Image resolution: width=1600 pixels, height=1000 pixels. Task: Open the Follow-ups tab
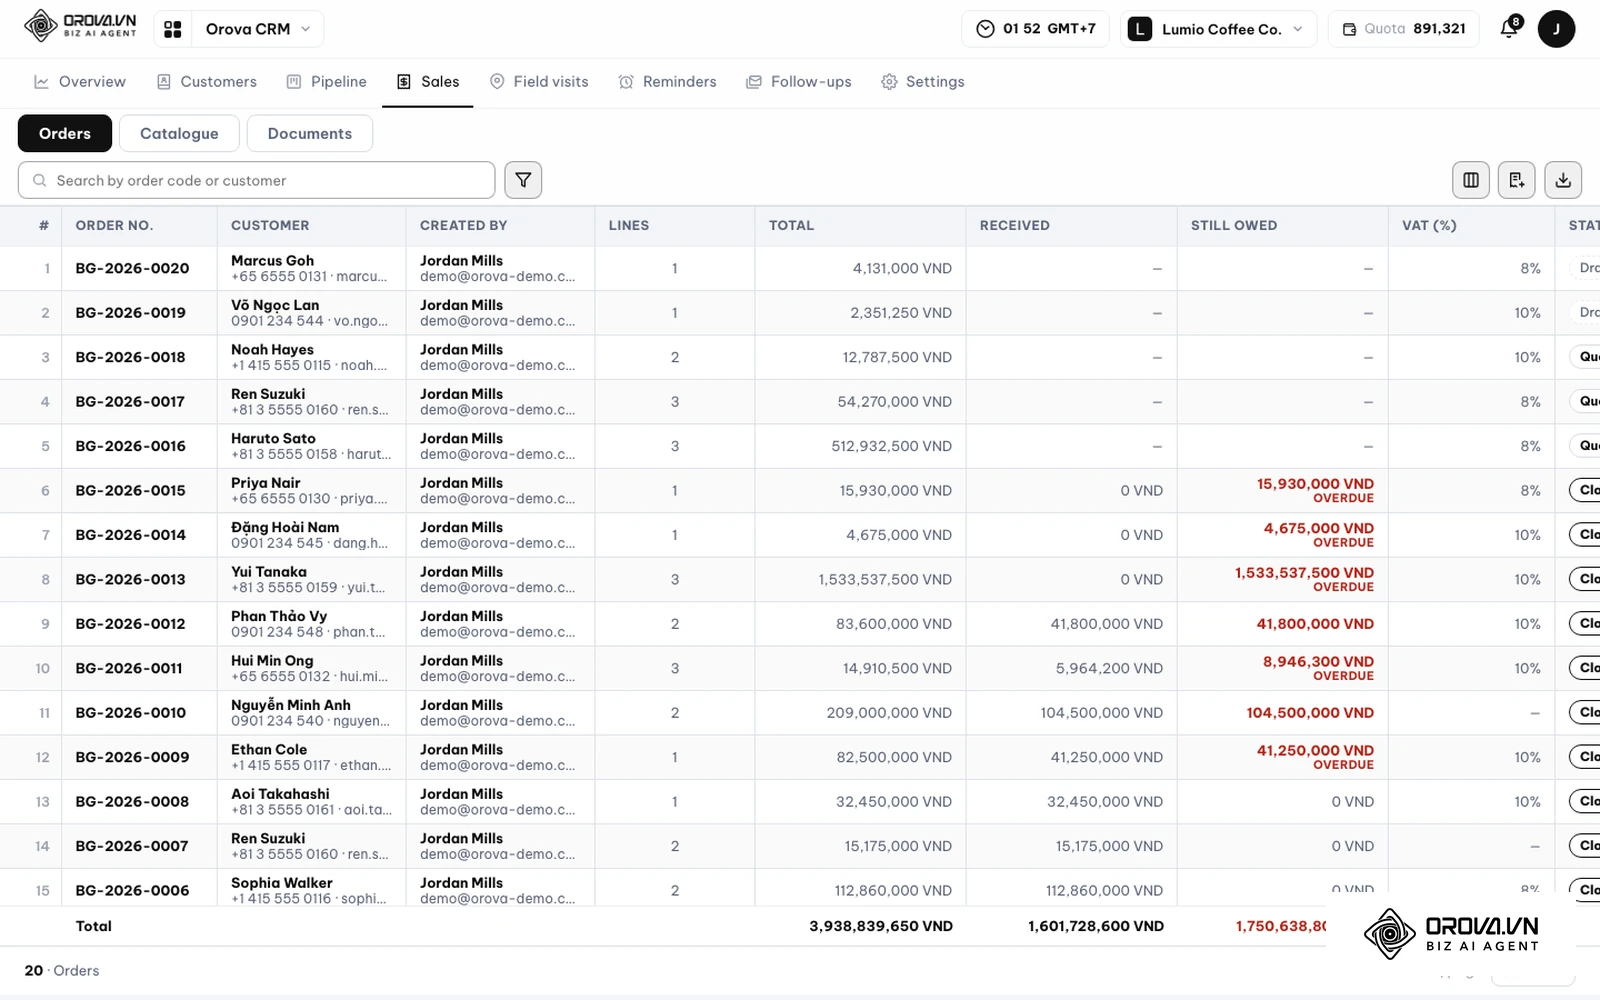pos(799,82)
